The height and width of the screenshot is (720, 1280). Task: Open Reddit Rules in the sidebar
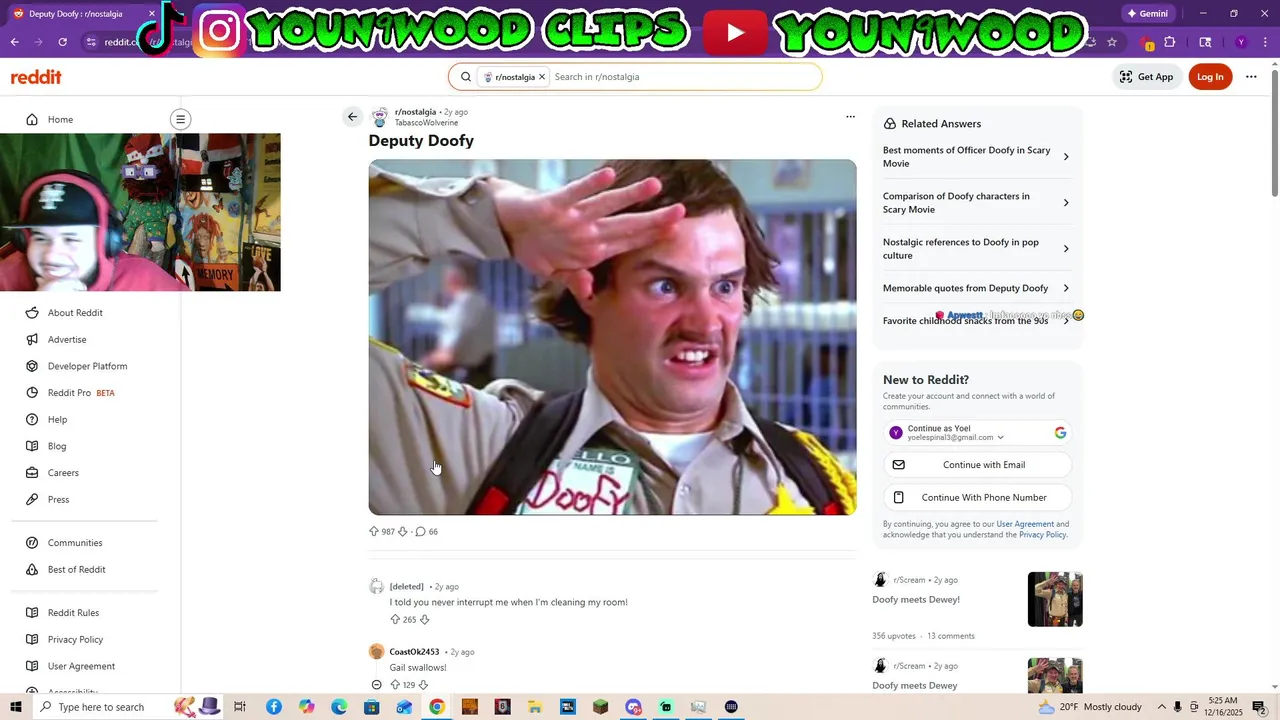pyautogui.click(x=73, y=613)
